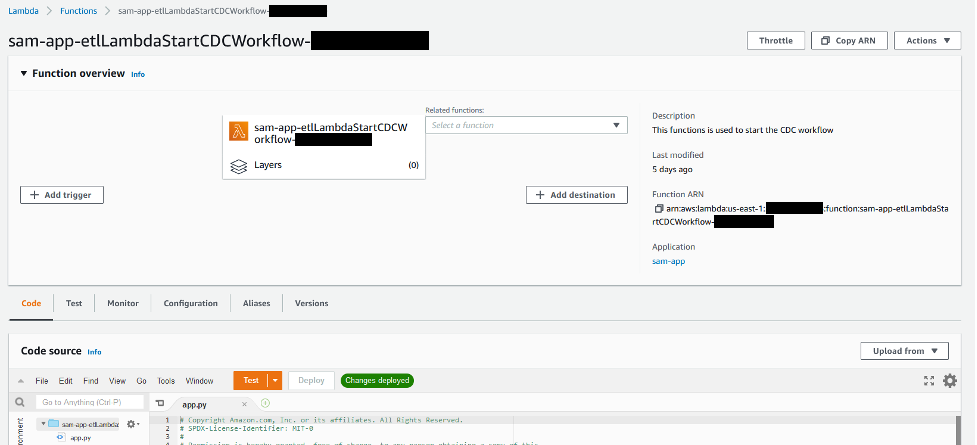The height and width of the screenshot is (445, 977).
Task: Open the Find menu in editor
Action: point(91,381)
